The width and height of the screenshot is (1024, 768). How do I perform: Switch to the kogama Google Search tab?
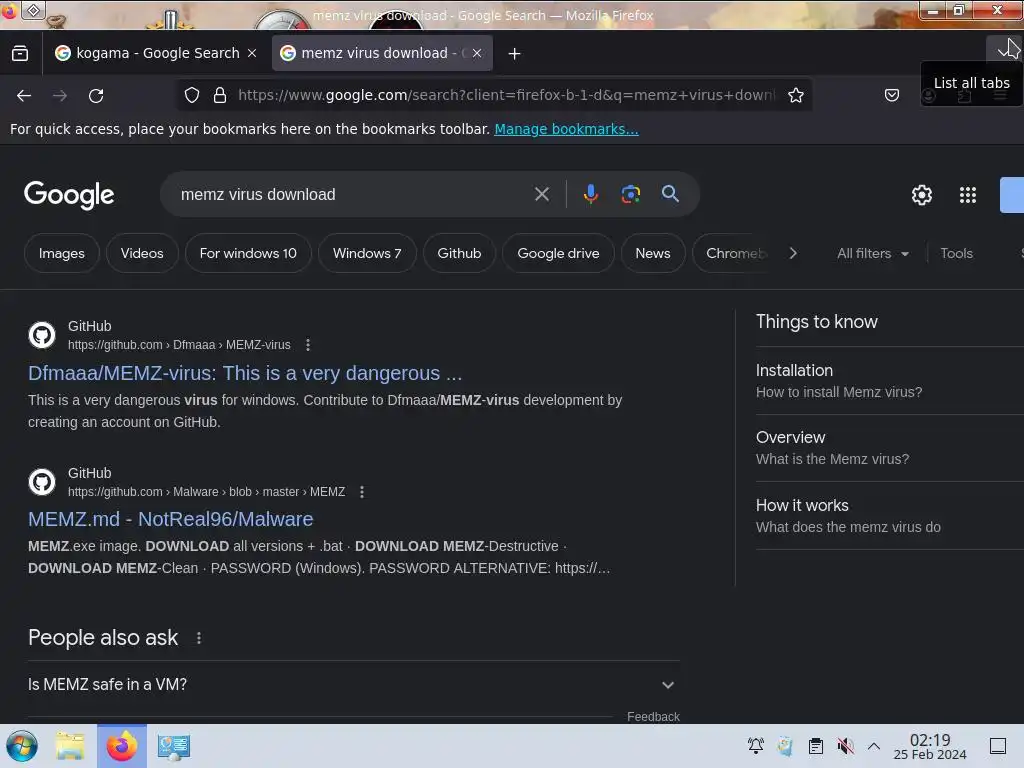click(x=156, y=54)
